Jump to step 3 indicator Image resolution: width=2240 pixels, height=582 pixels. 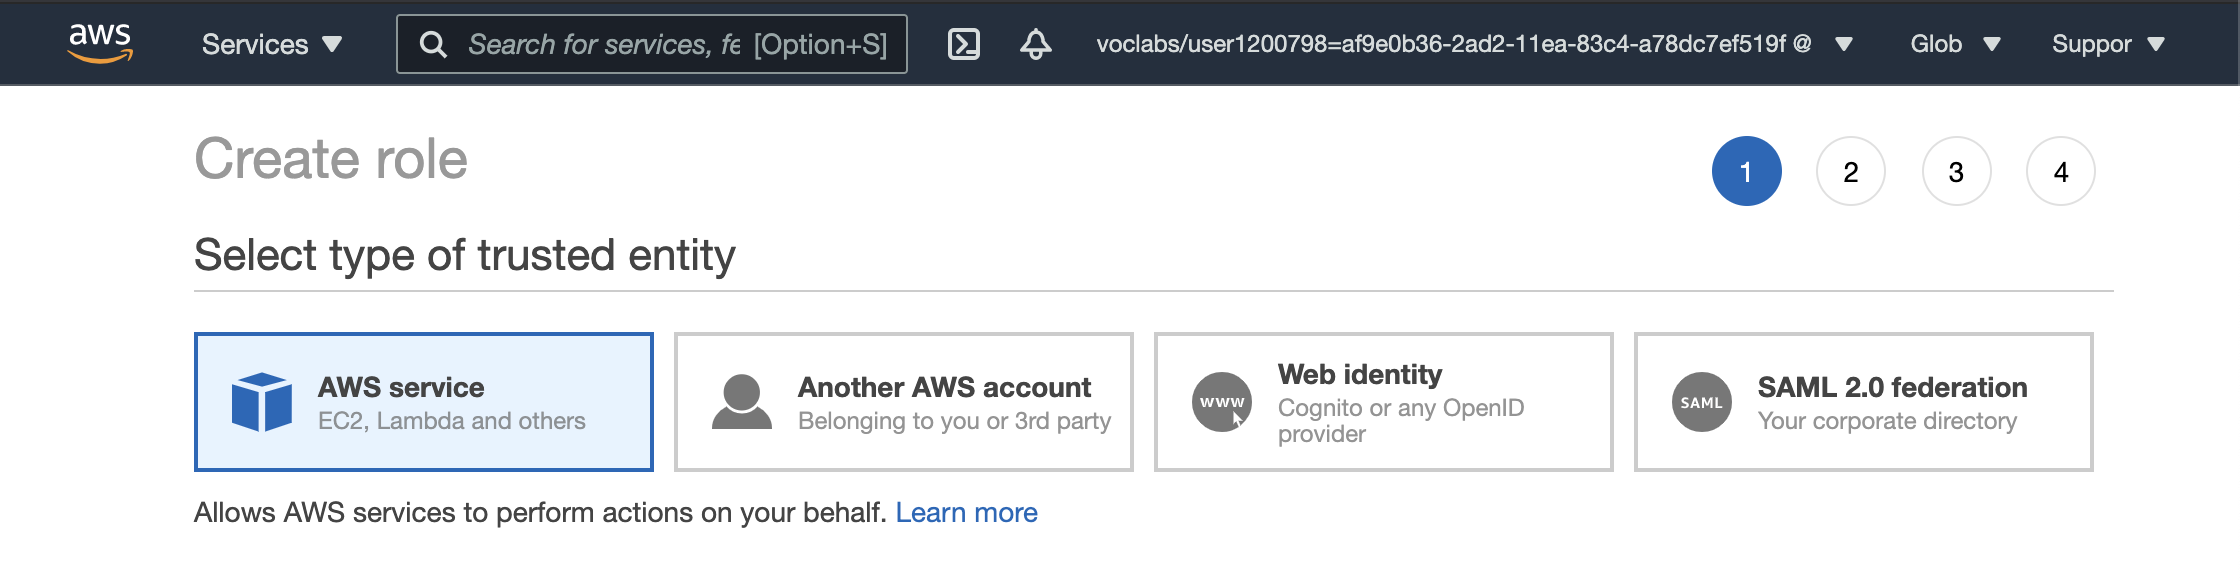click(x=1955, y=172)
